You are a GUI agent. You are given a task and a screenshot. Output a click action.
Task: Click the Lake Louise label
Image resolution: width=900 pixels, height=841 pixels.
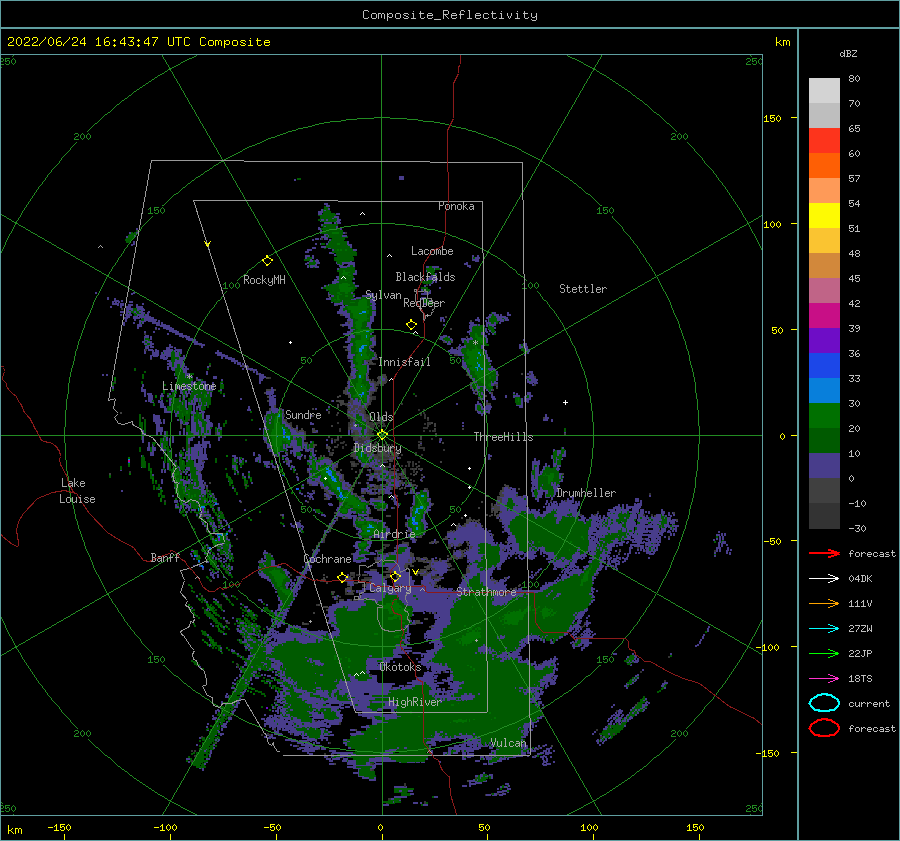pyautogui.click(x=77, y=491)
